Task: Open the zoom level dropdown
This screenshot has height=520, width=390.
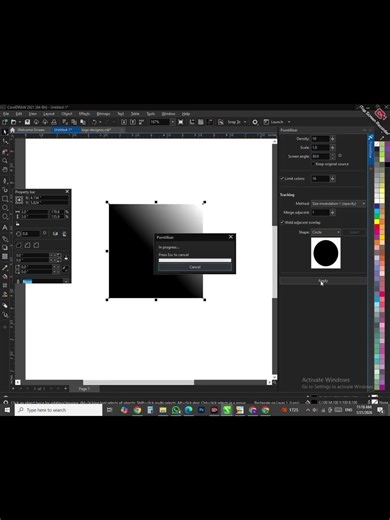Action: 172,122
